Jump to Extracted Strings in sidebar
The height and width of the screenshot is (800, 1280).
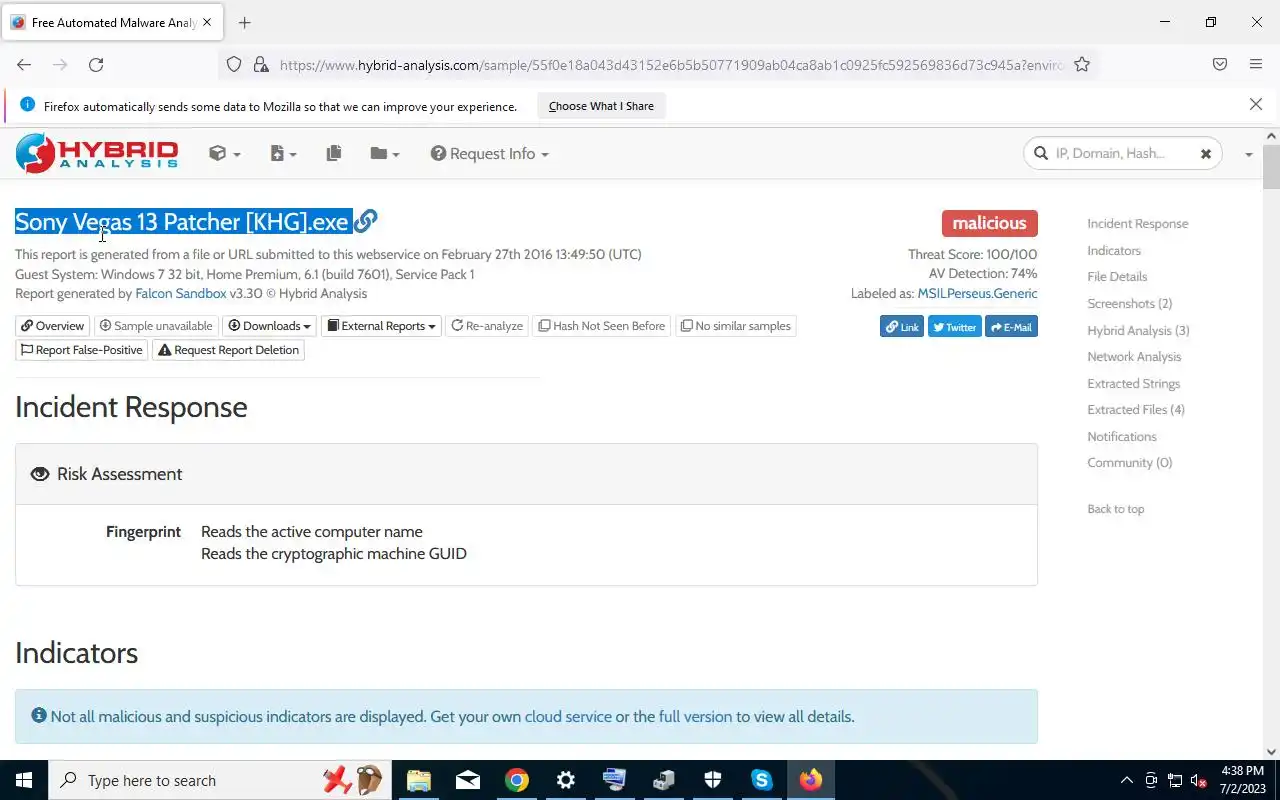[1134, 384]
